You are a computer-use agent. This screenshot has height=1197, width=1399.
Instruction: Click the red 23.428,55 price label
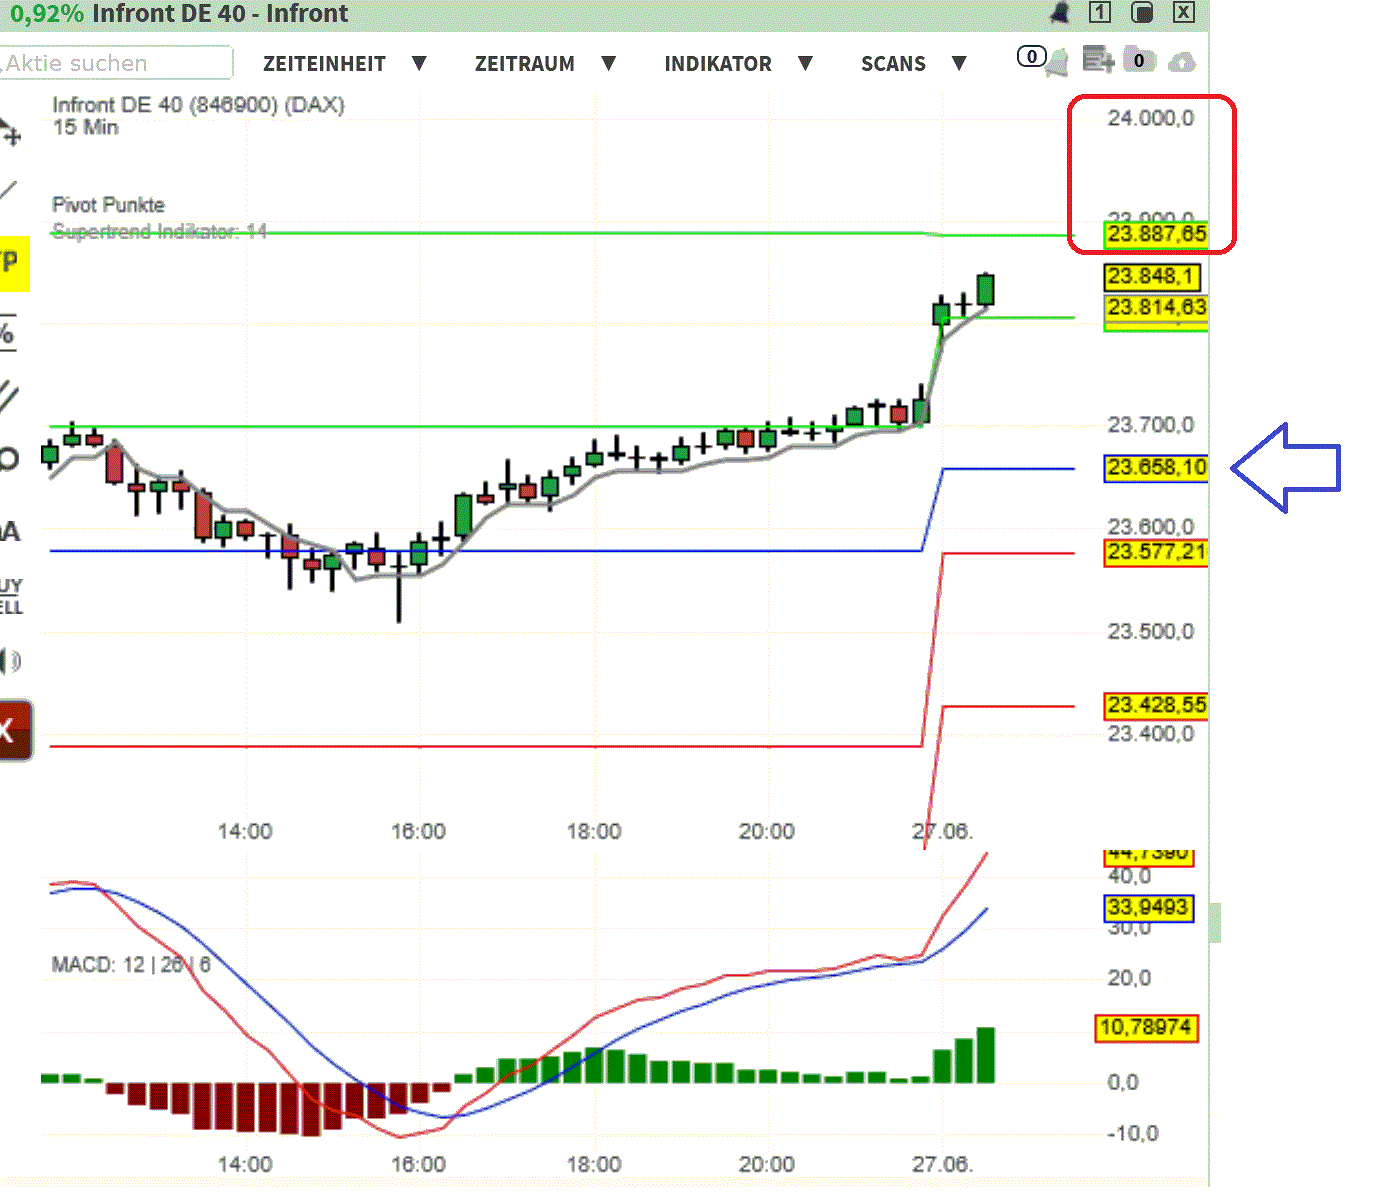point(1156,706)
